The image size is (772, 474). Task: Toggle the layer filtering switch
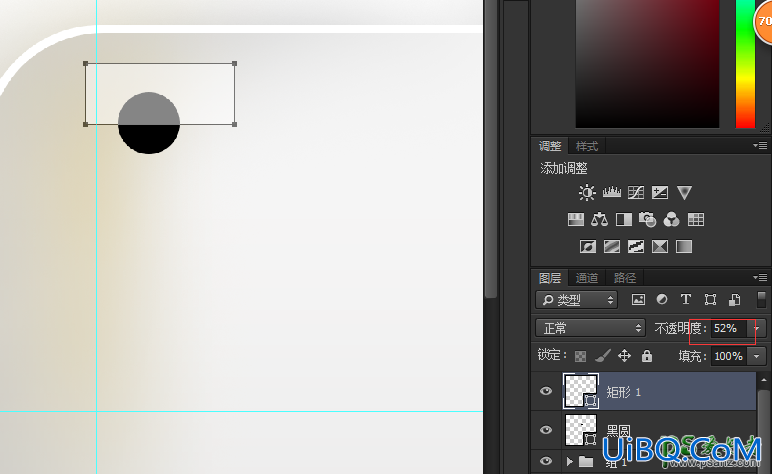click(x=761, y=299)
